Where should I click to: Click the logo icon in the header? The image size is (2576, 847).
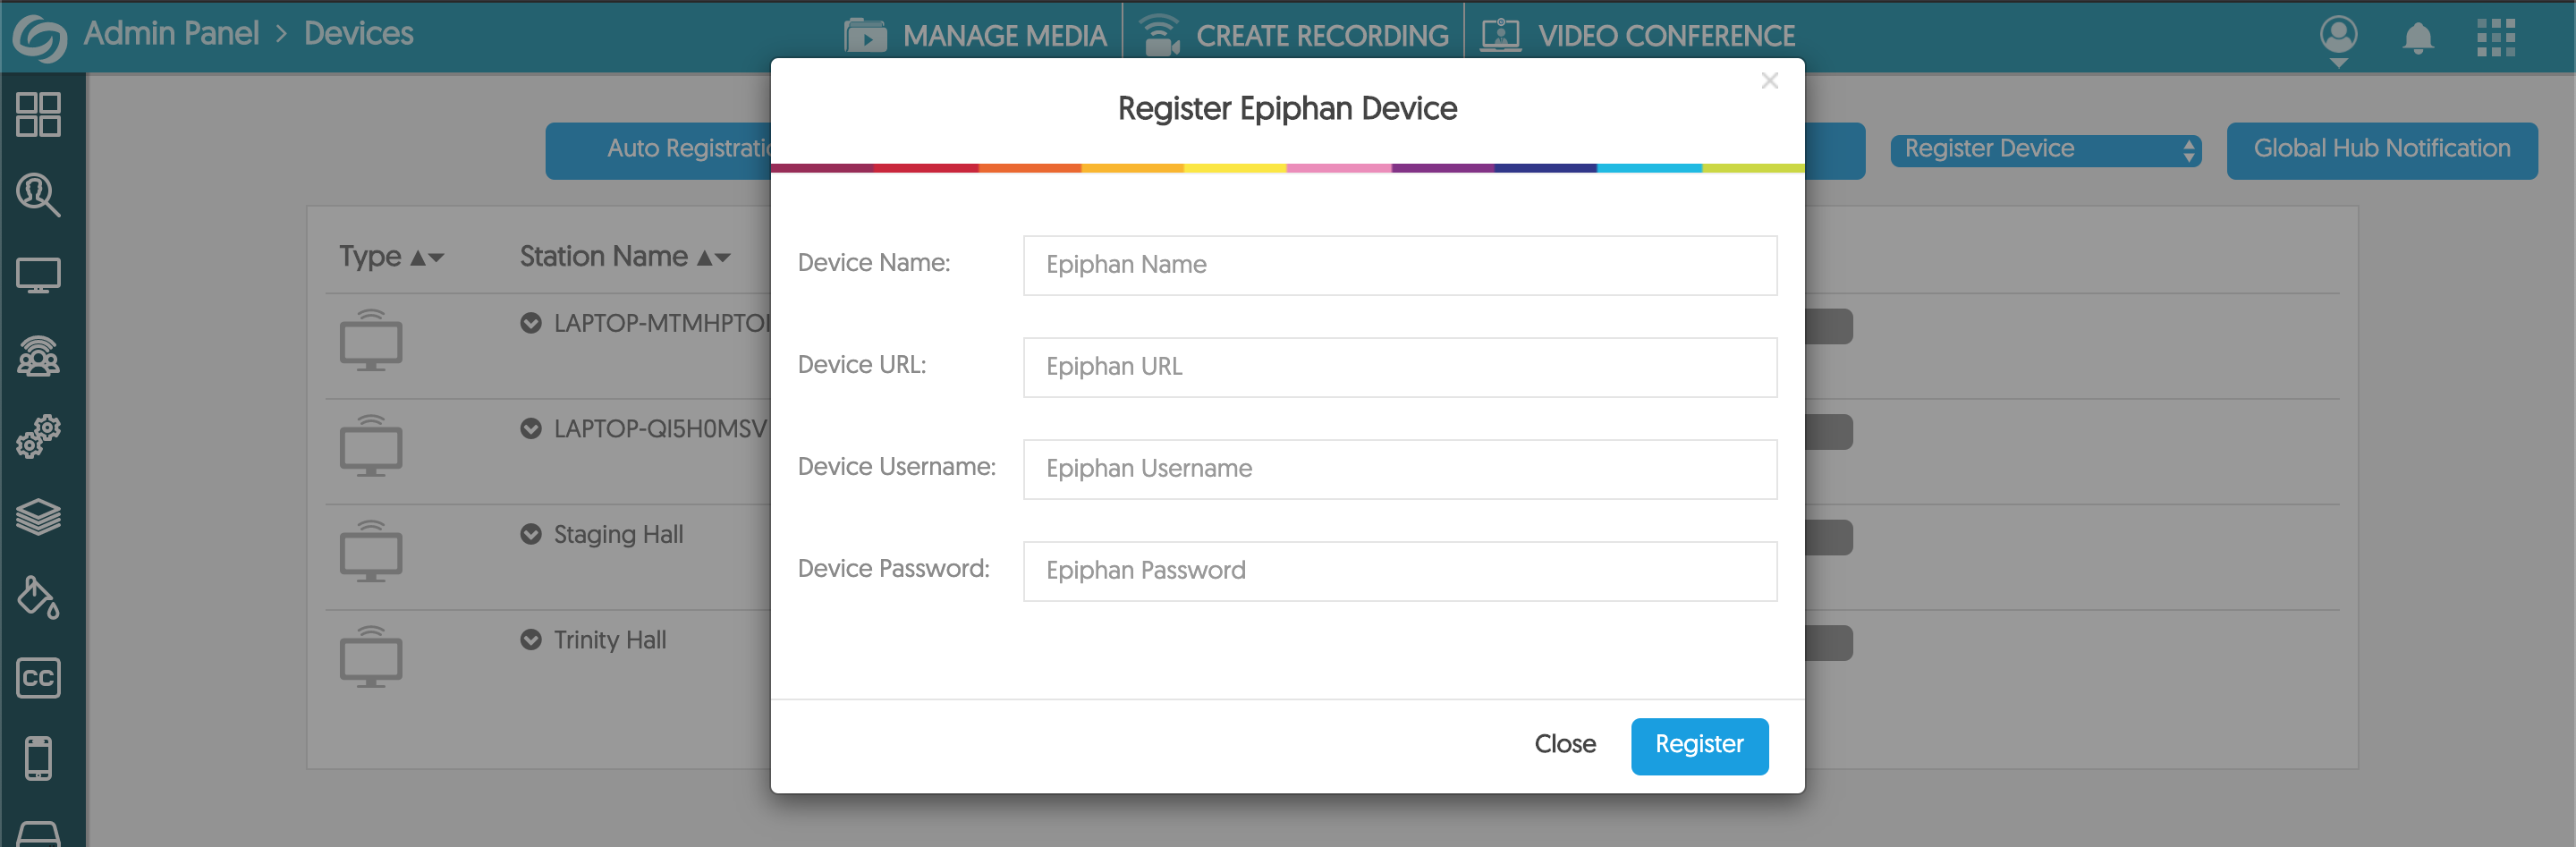pos(40,38)
